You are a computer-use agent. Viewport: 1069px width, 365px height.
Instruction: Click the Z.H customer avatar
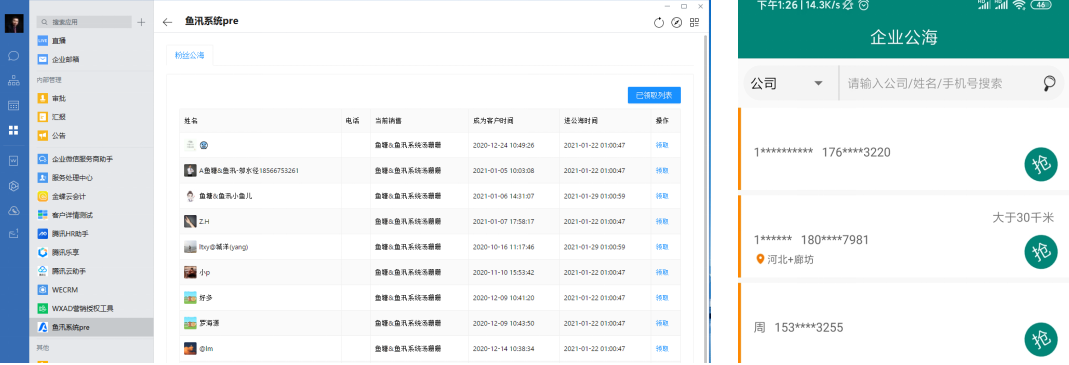point(190,221)
